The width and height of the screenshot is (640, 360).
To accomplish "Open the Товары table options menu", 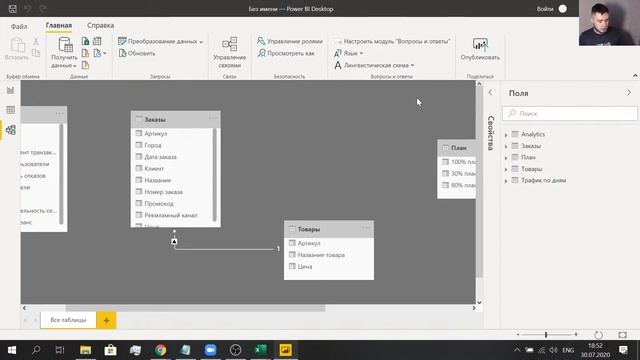I will [366, 228].
